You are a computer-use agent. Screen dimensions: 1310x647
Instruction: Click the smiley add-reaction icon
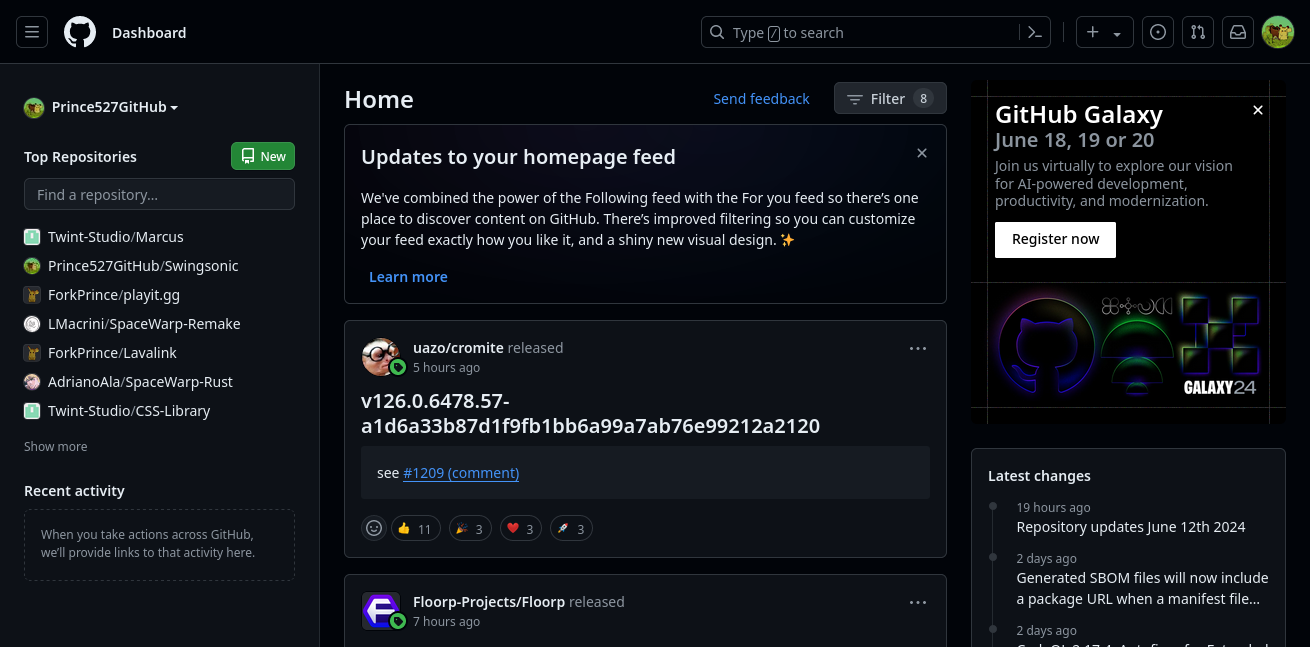tap(374, 528)
